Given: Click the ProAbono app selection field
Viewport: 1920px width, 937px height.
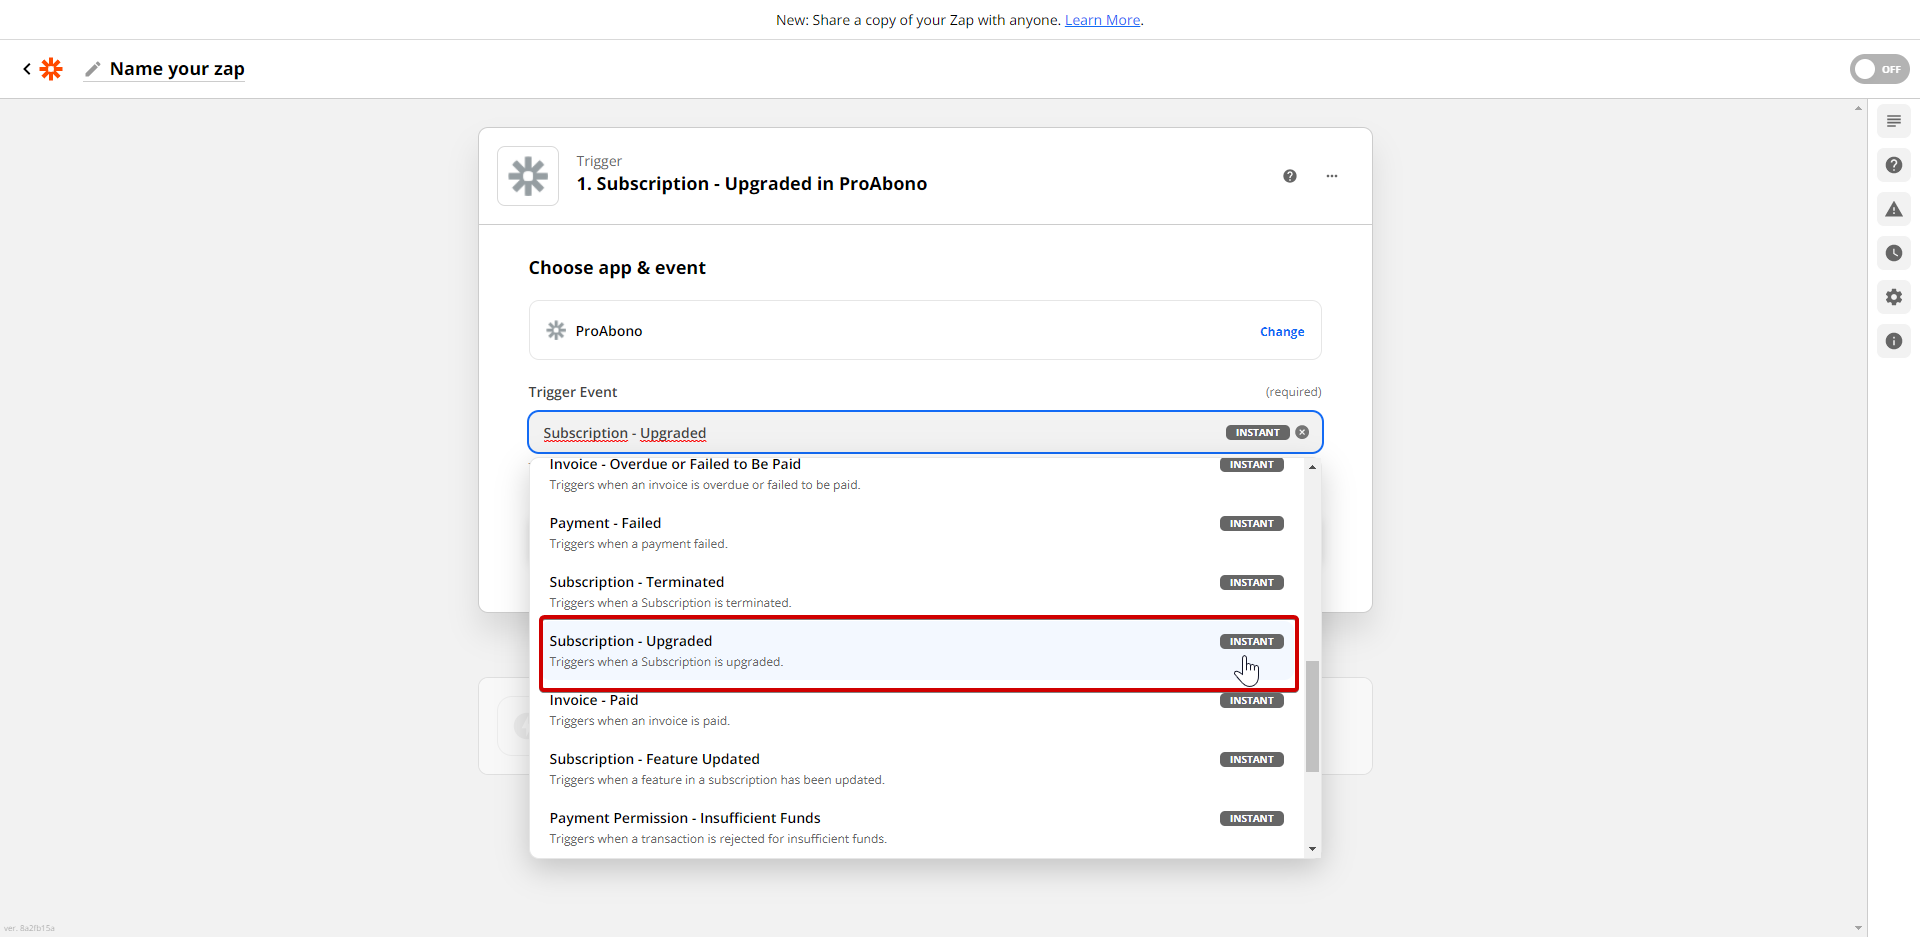Looking at the screenshot, I should click(x=925, y=330).
